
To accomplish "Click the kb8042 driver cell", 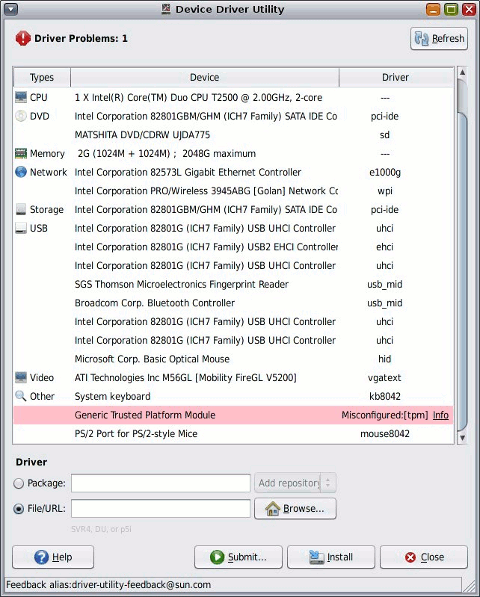I will click(385, 396).
